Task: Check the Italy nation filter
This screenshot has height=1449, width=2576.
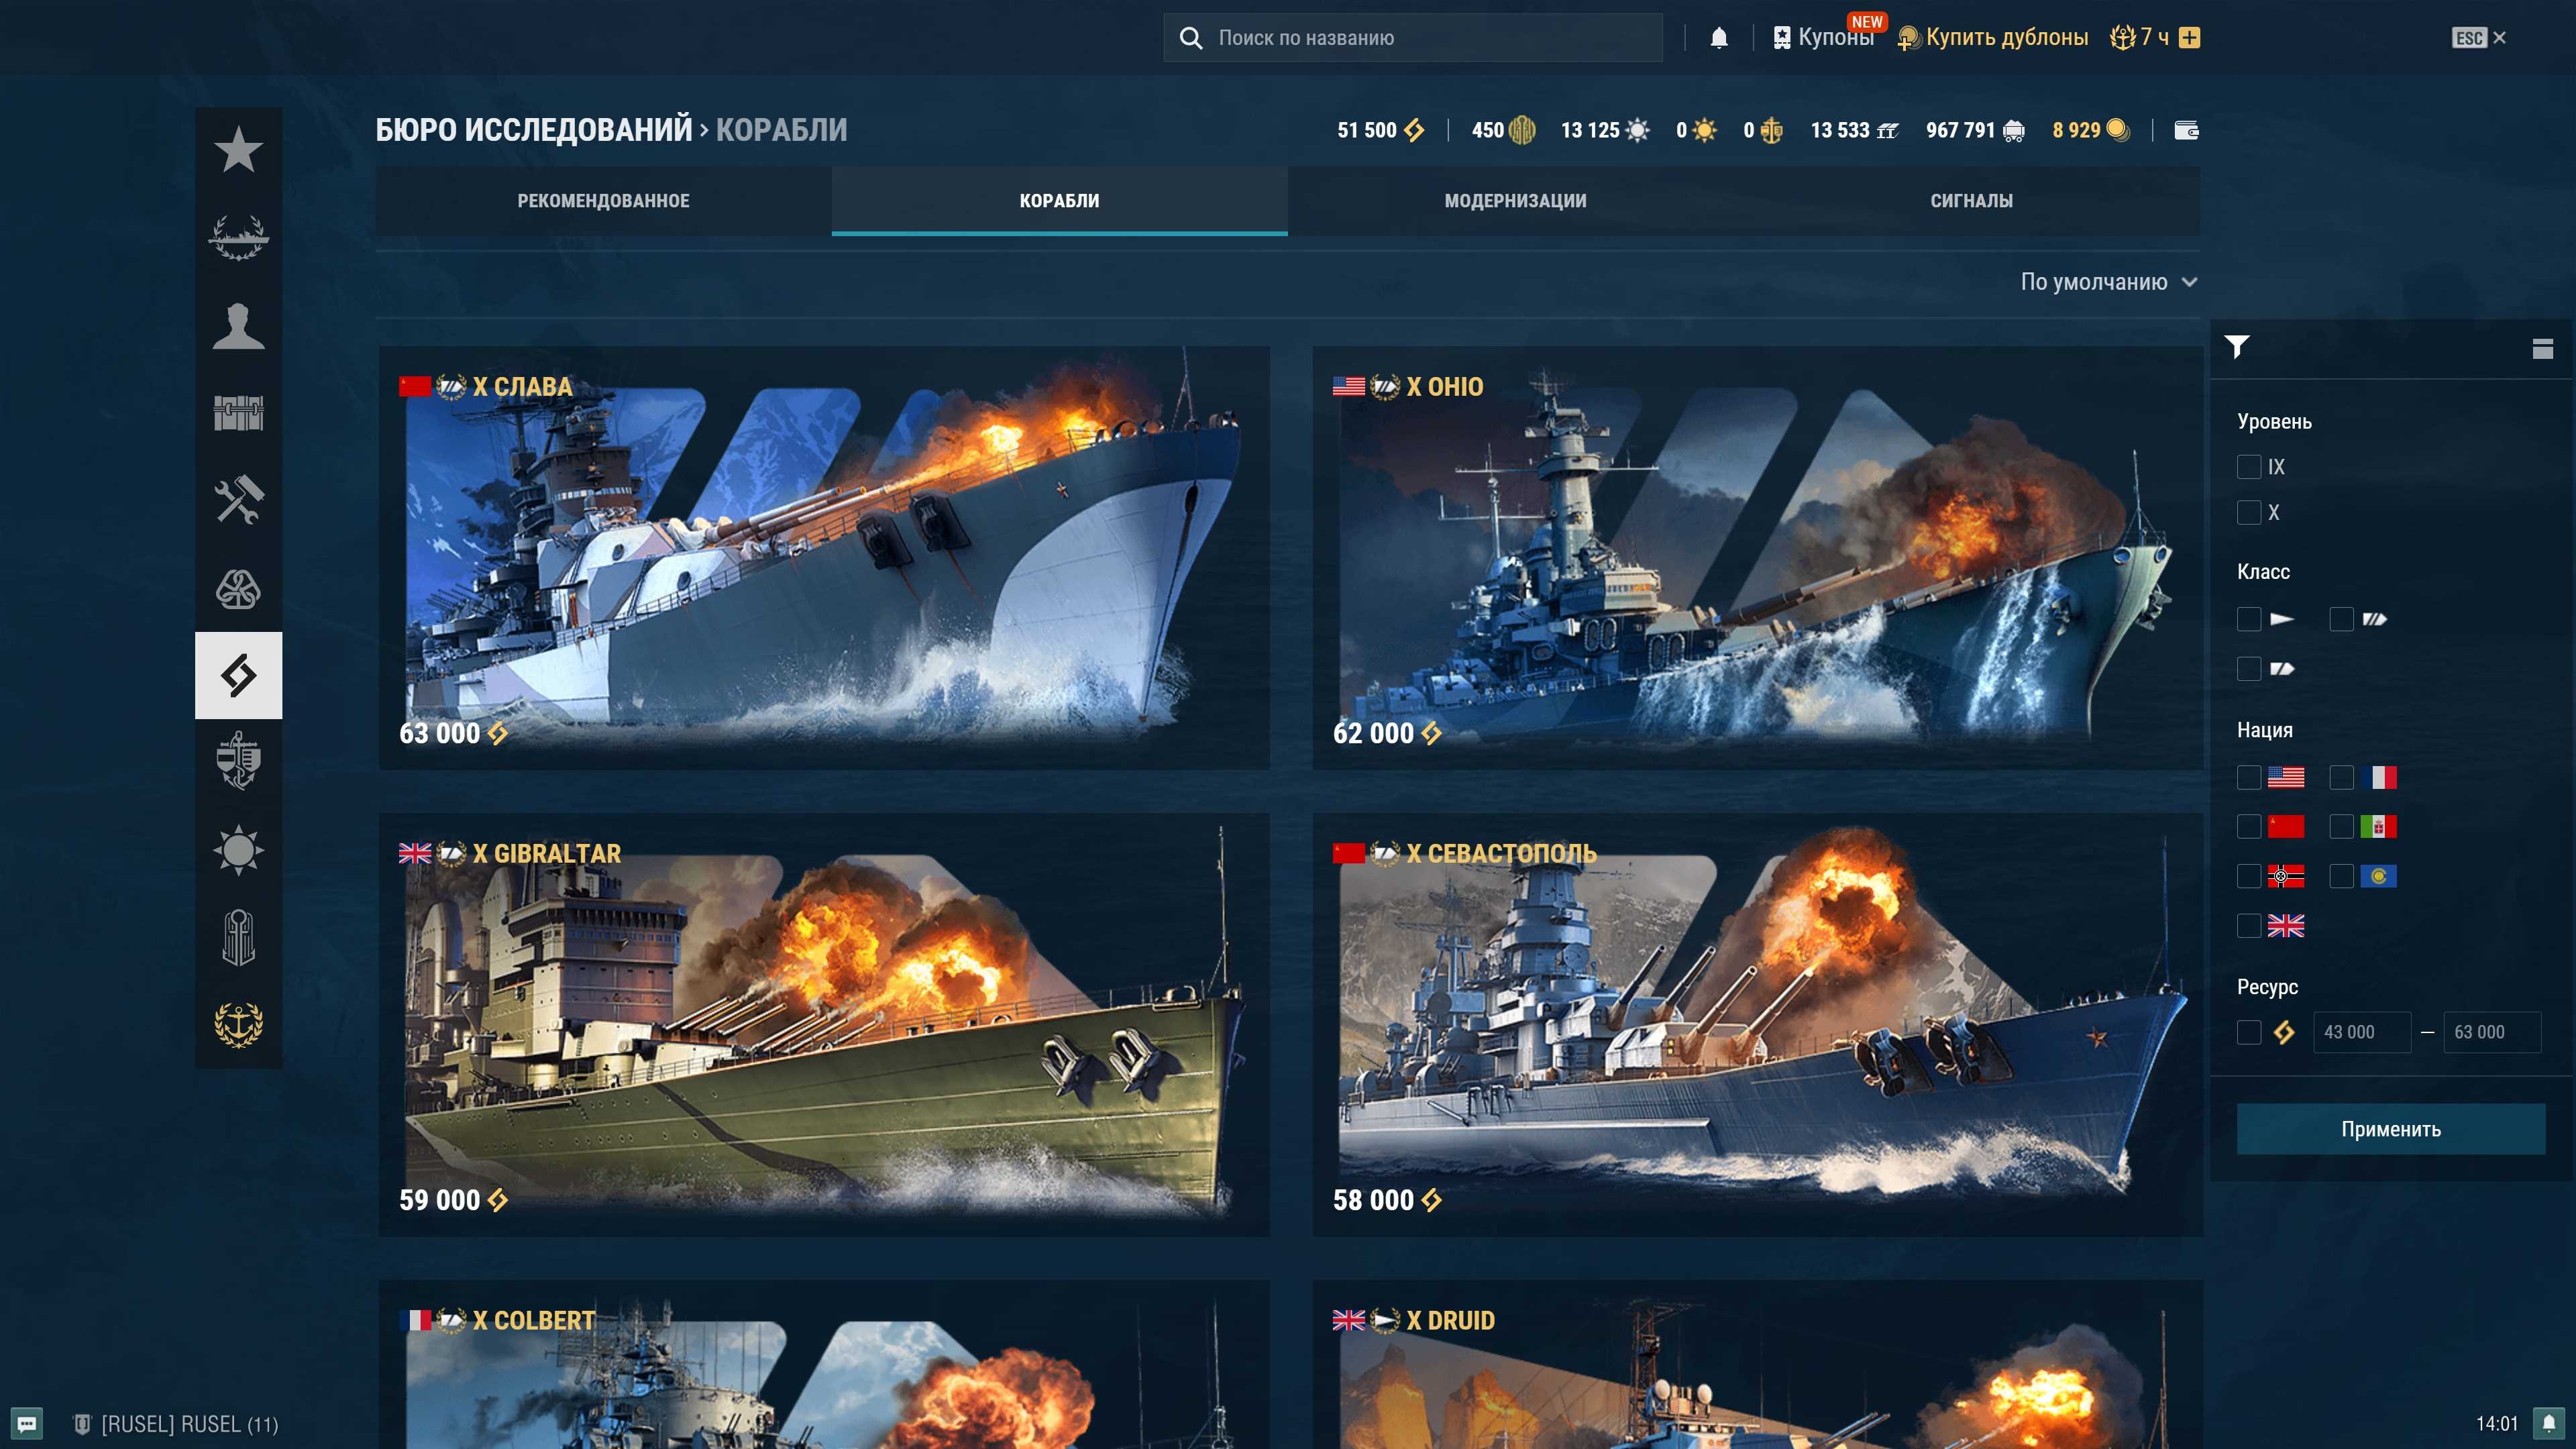Action: click(2341, 827)
